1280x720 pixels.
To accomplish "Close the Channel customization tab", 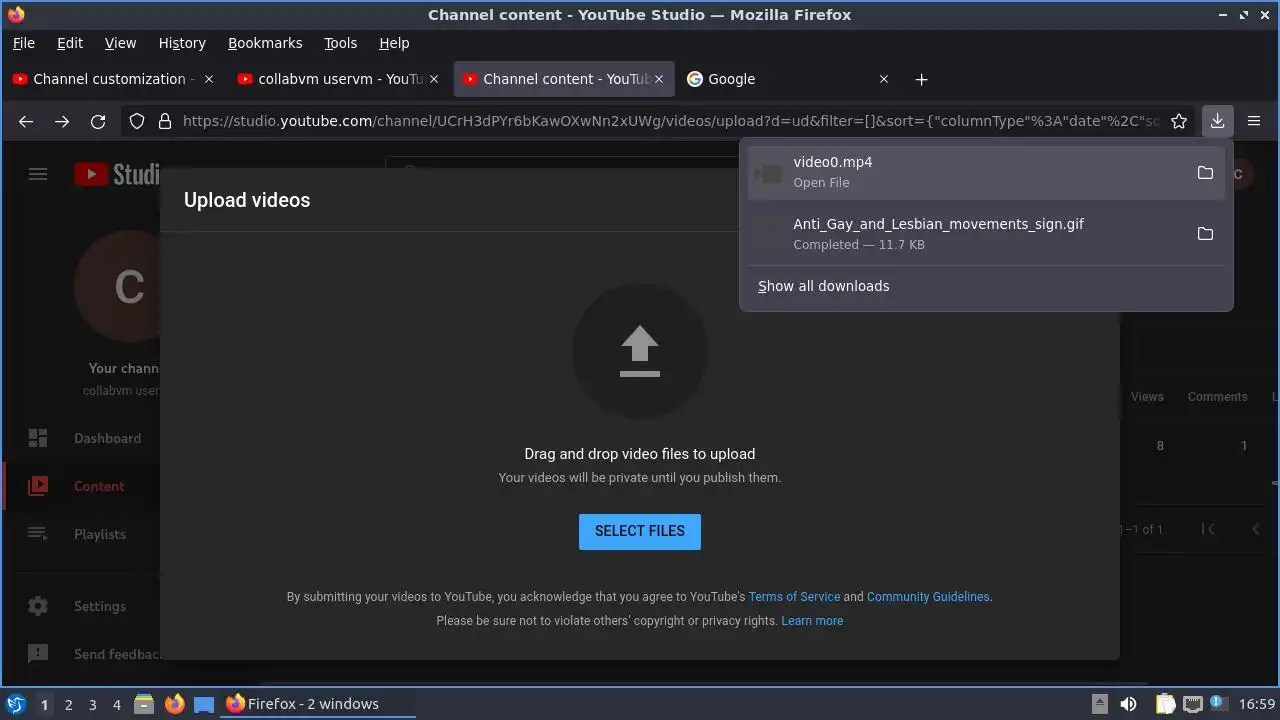I will 209,79.
